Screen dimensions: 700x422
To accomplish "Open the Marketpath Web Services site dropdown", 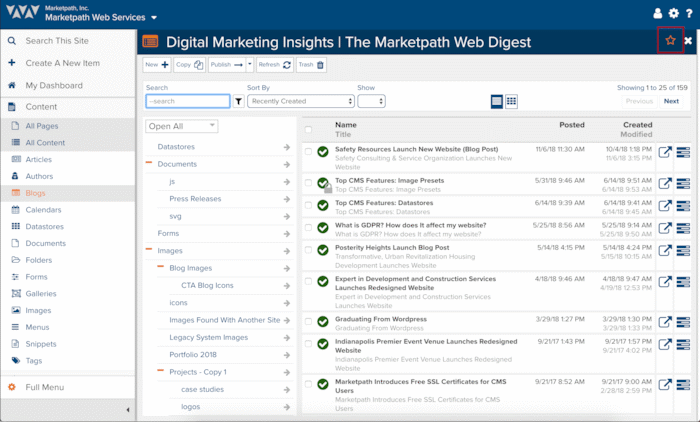I will click(154, 18).
